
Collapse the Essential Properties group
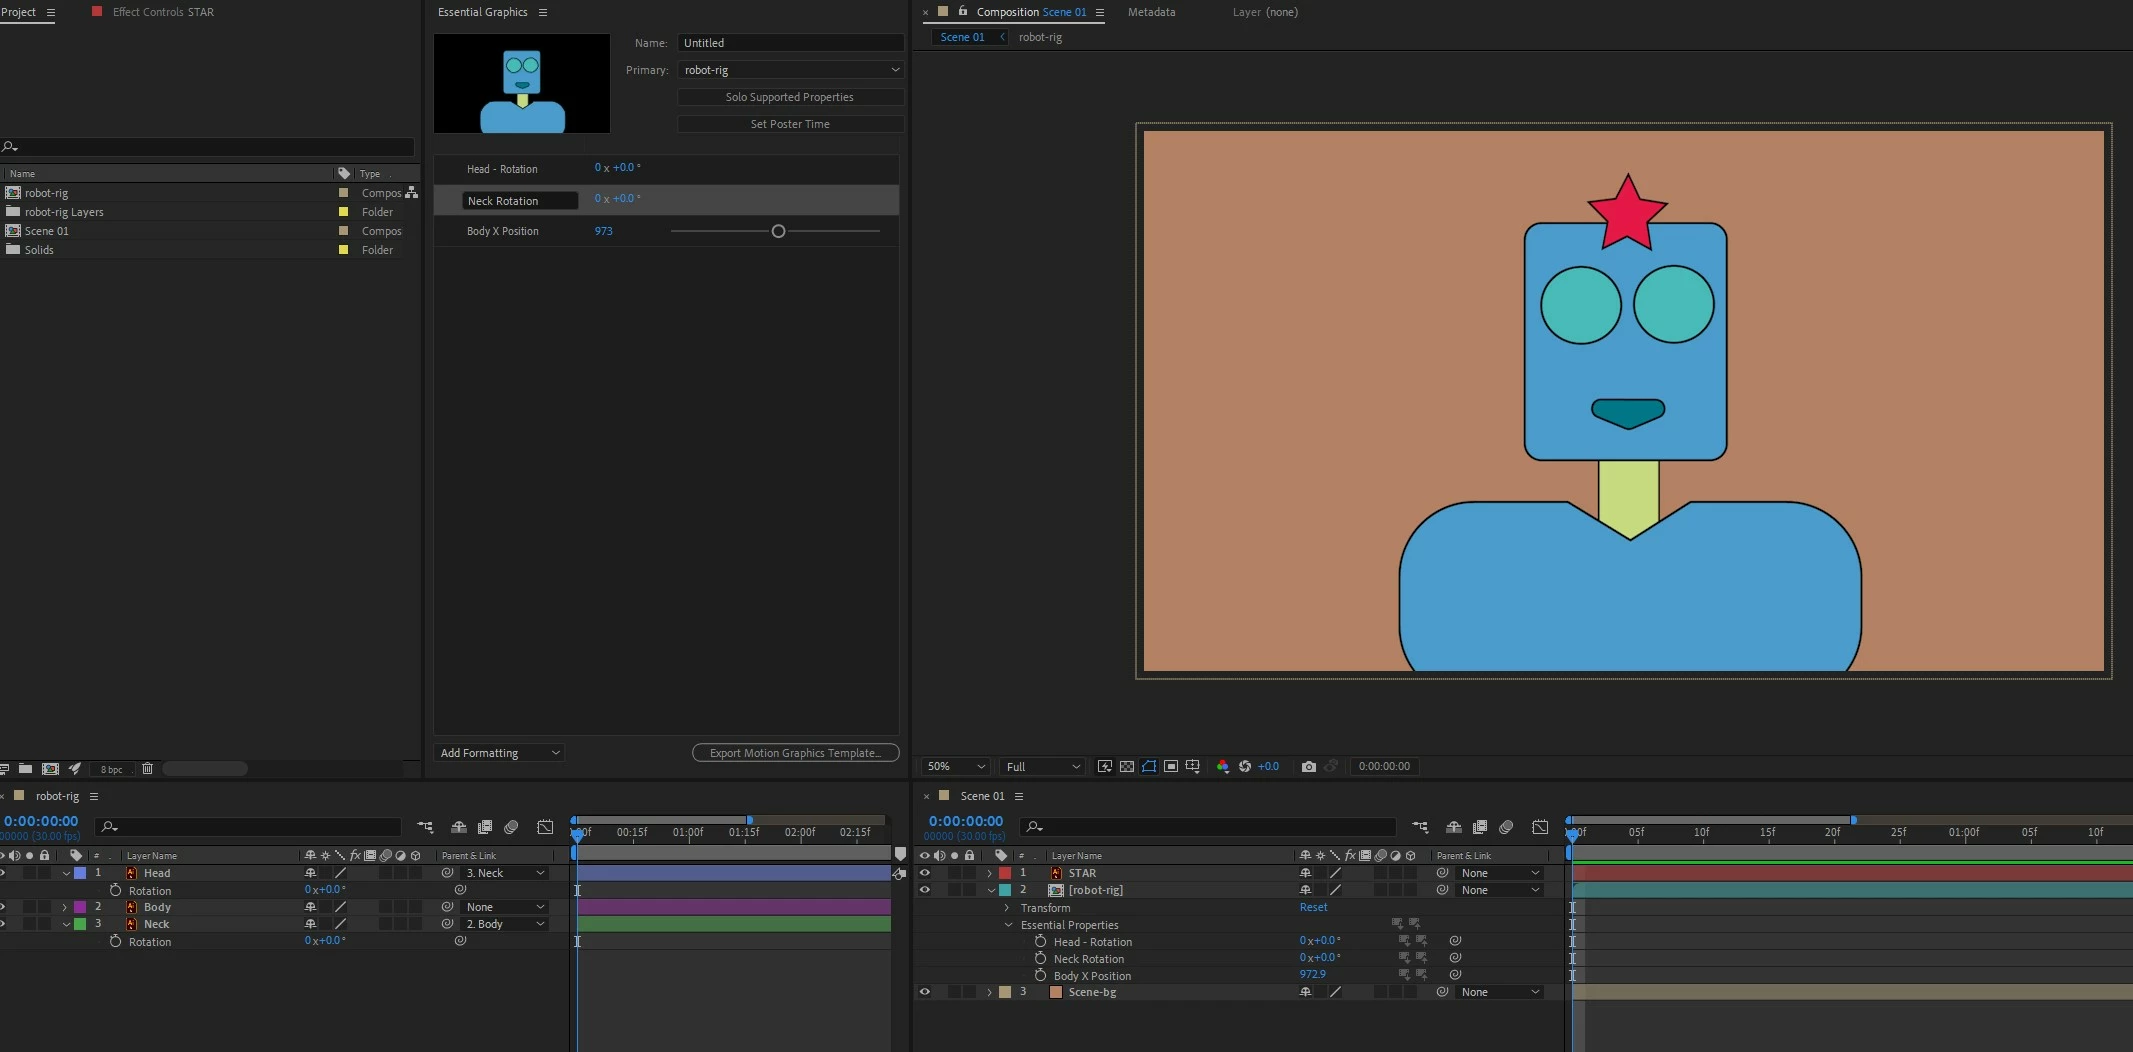click(1008, 925)
